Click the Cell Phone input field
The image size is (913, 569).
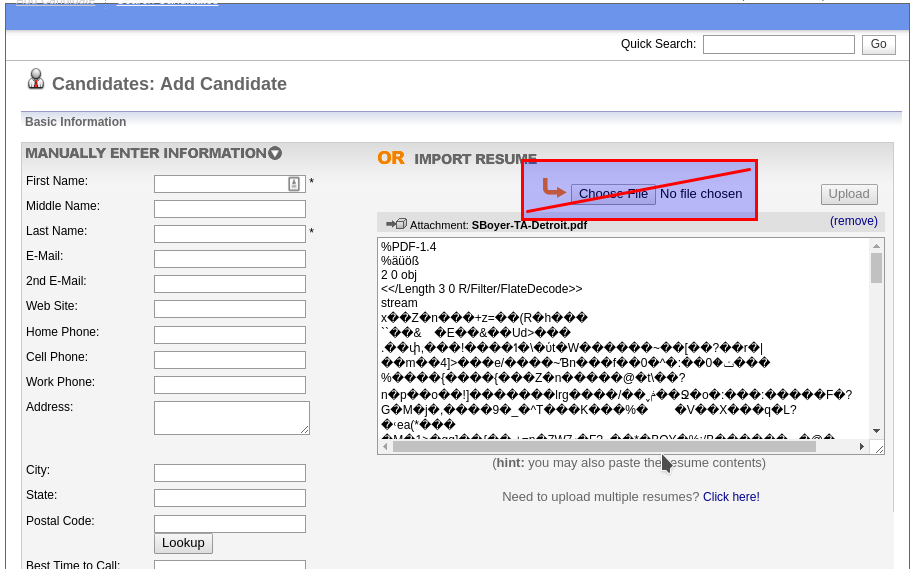click(229, 360)
